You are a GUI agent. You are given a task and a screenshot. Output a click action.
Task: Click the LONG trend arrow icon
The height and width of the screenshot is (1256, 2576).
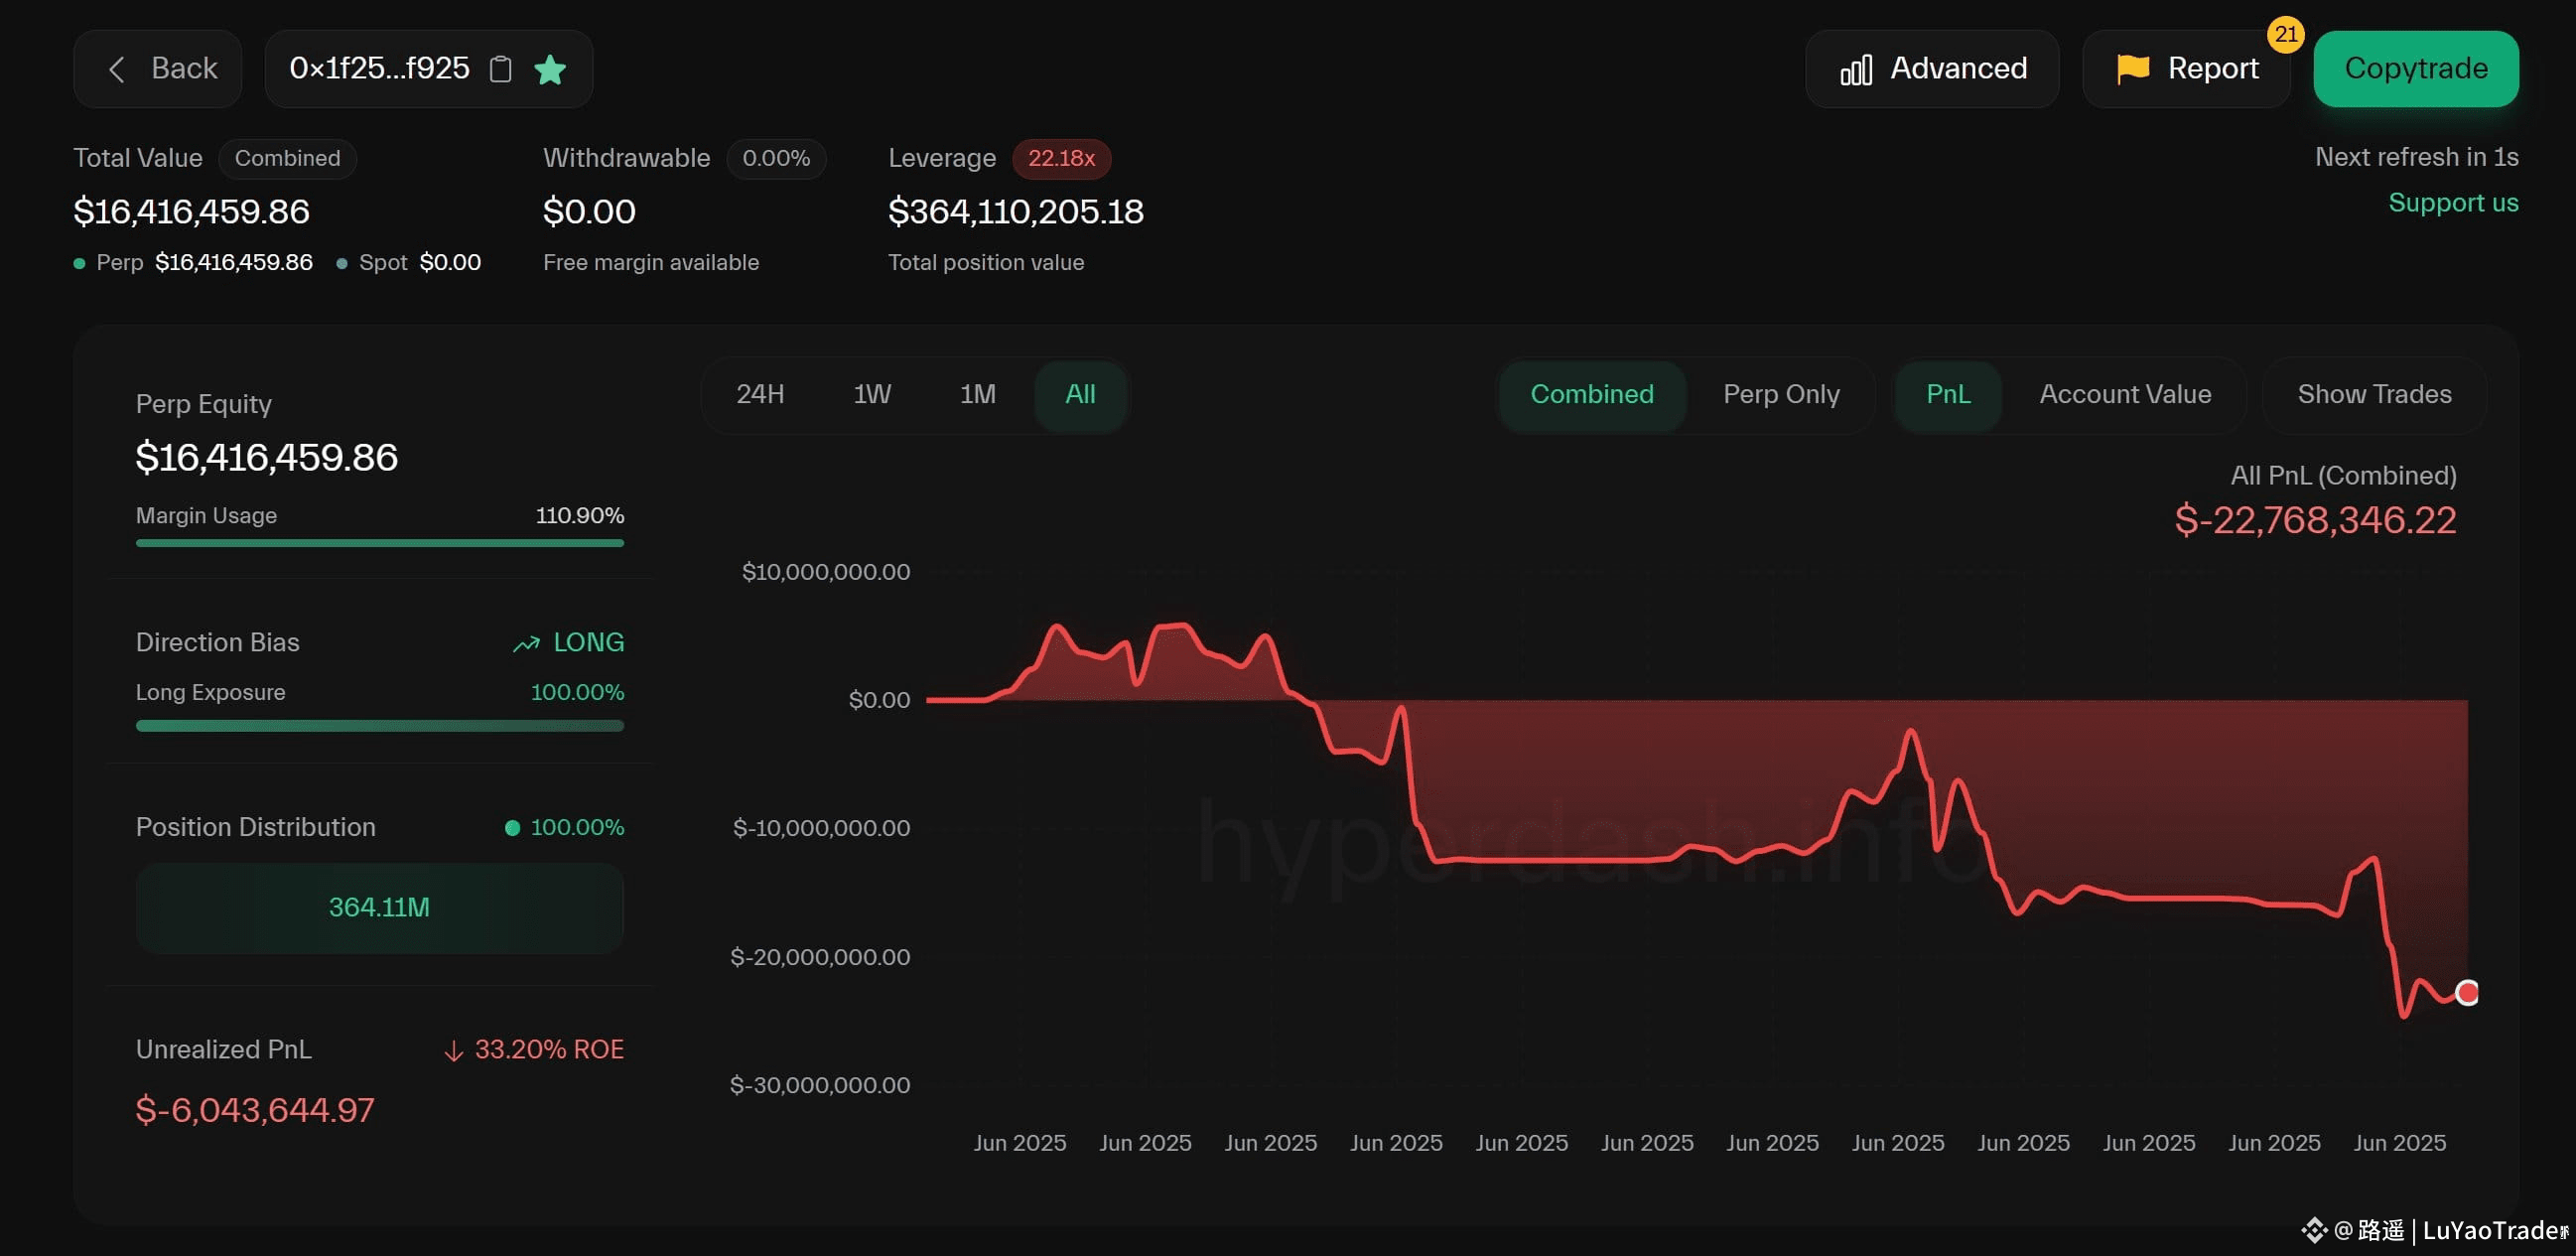pyautogui.click(x=527, y=644)
